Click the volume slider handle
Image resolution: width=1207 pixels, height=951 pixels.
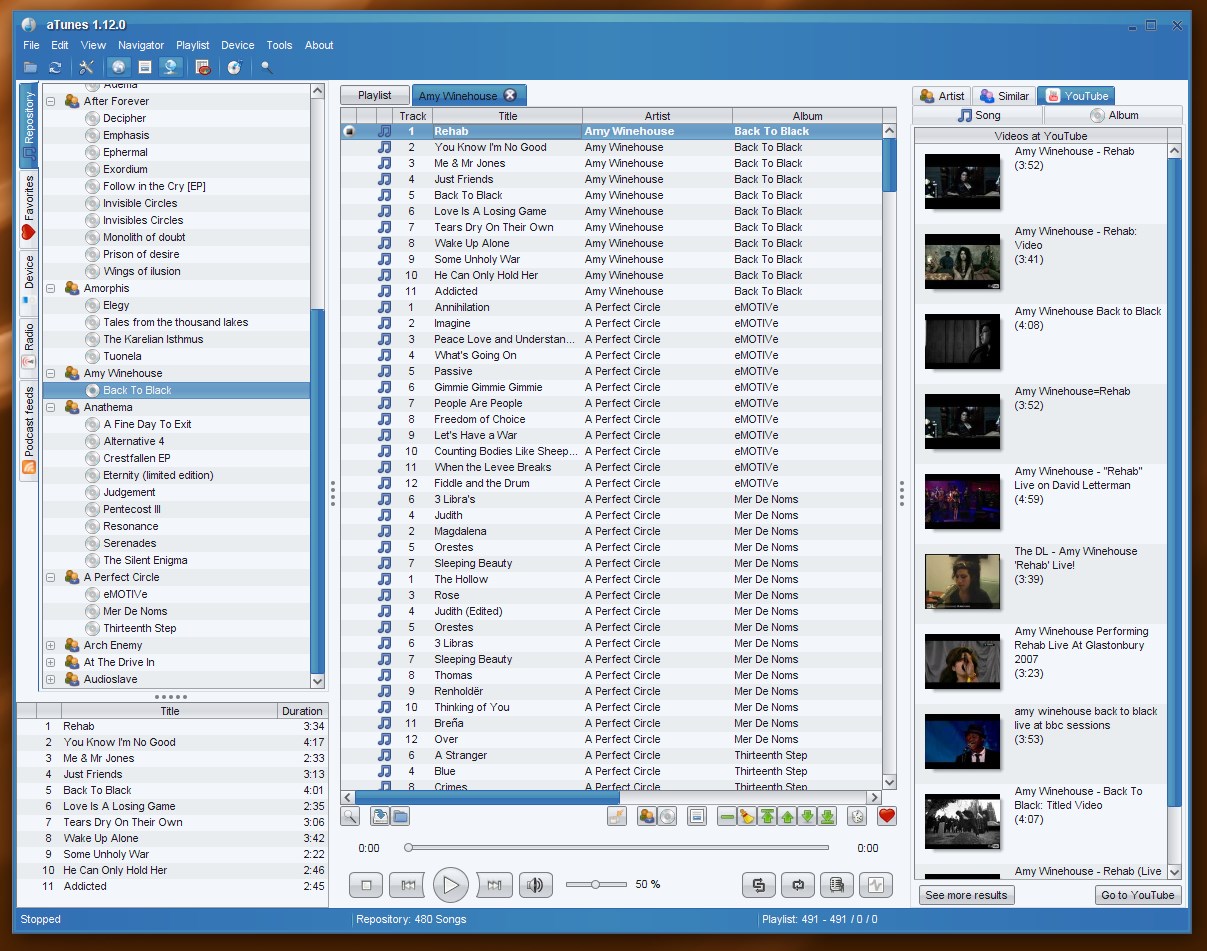595,884
